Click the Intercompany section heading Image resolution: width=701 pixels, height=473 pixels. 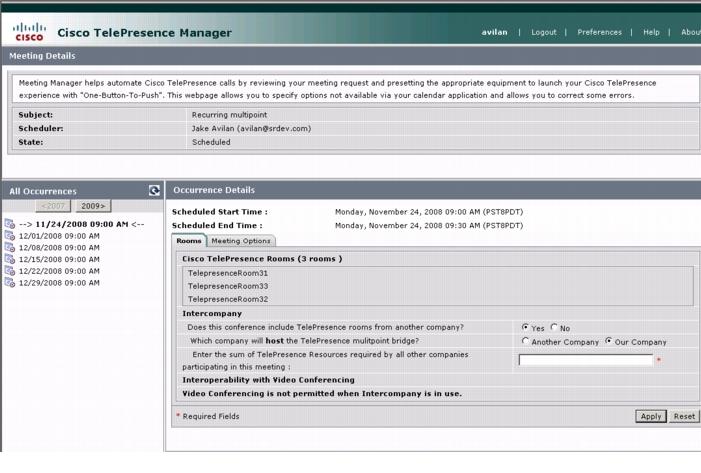212,313
